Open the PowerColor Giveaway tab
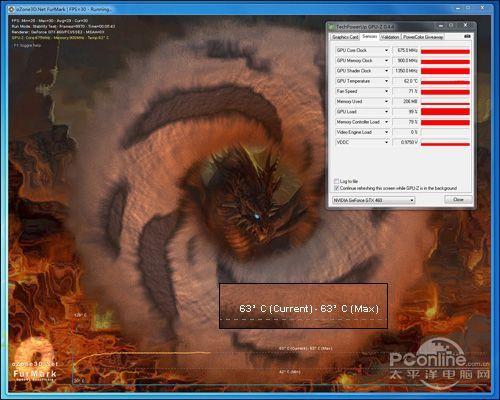 (x=423, y=37)
